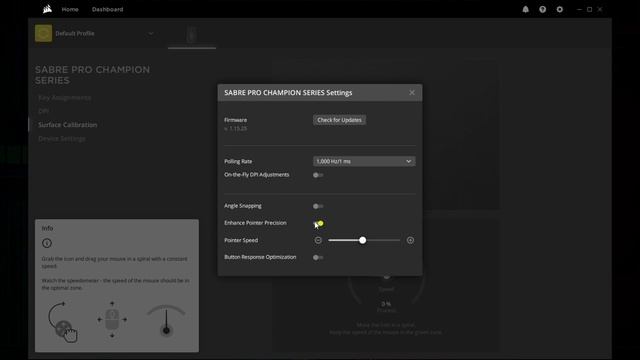This screenshot has height=360, width=640.
Task: Decrease pointer speed with minus icon
Action: (x=318, y=240)
